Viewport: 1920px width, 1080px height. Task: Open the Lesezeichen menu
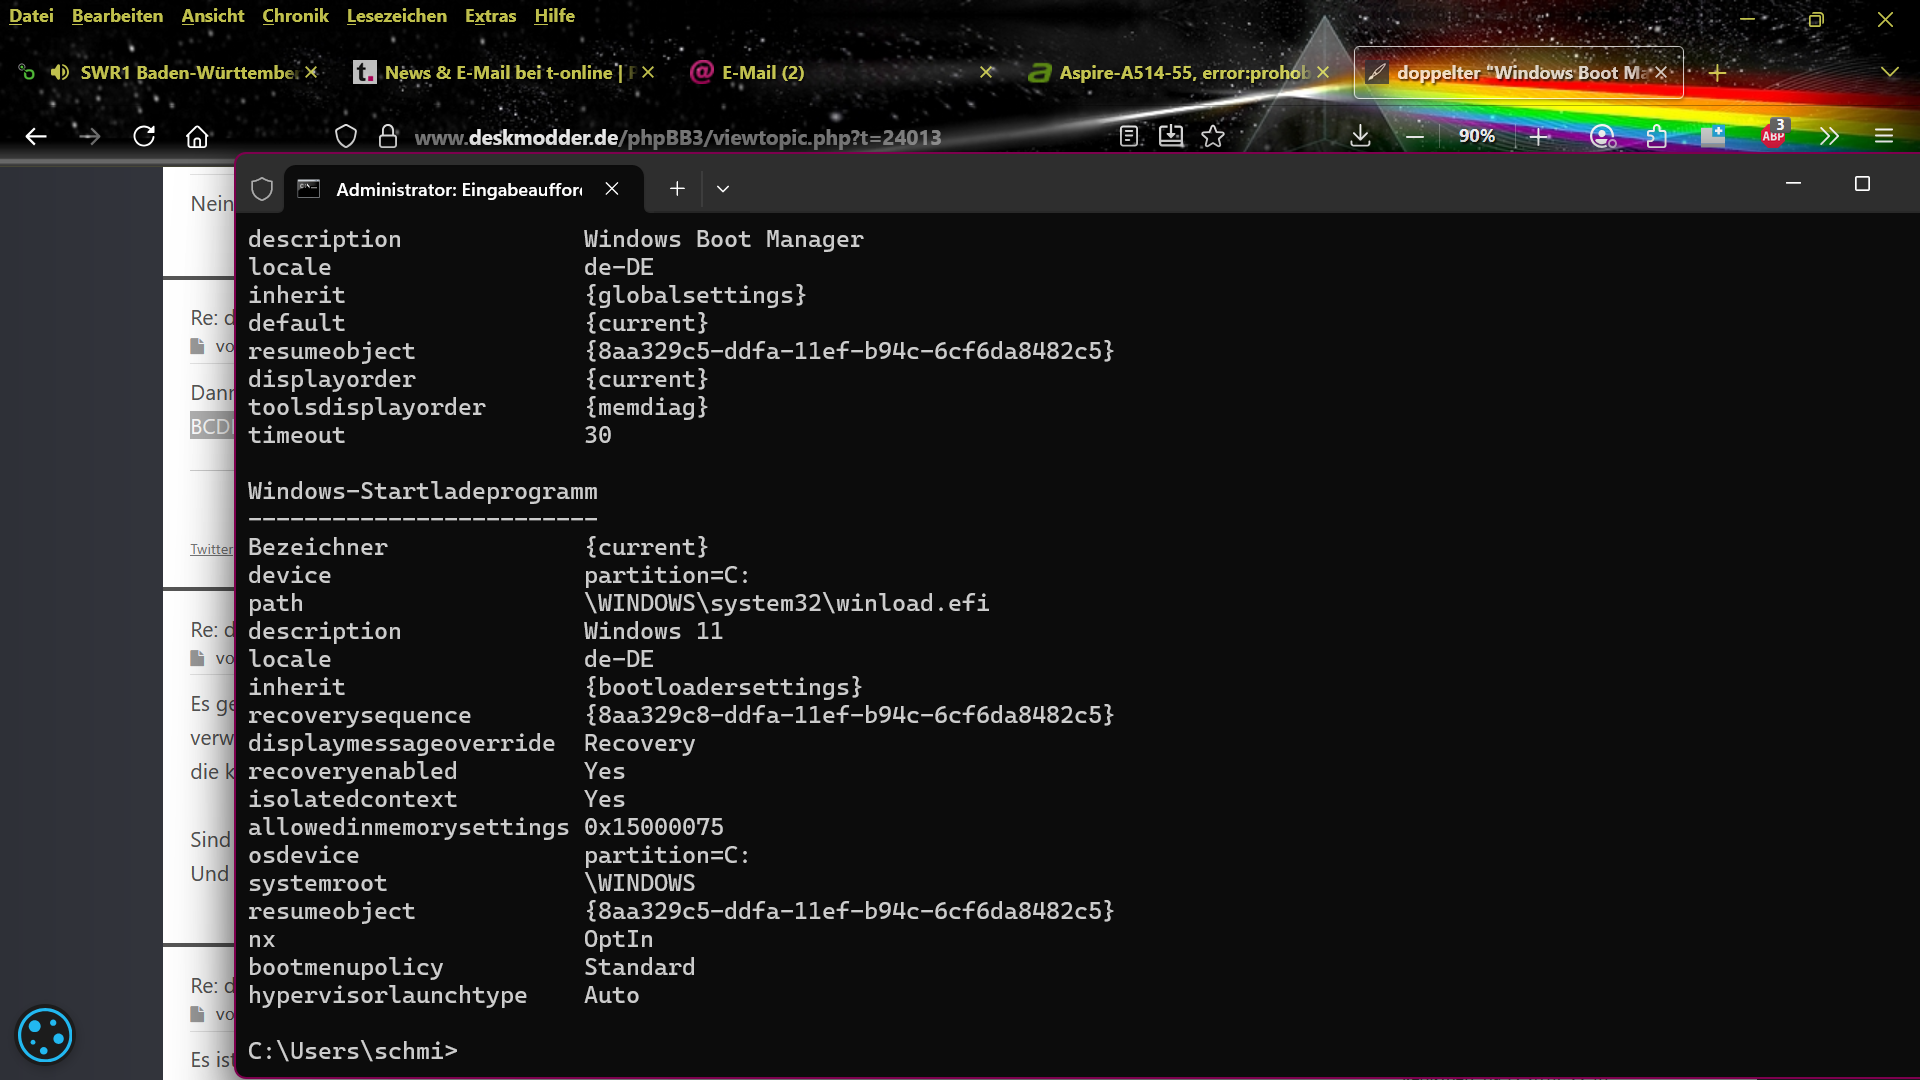tap(396, 16)
